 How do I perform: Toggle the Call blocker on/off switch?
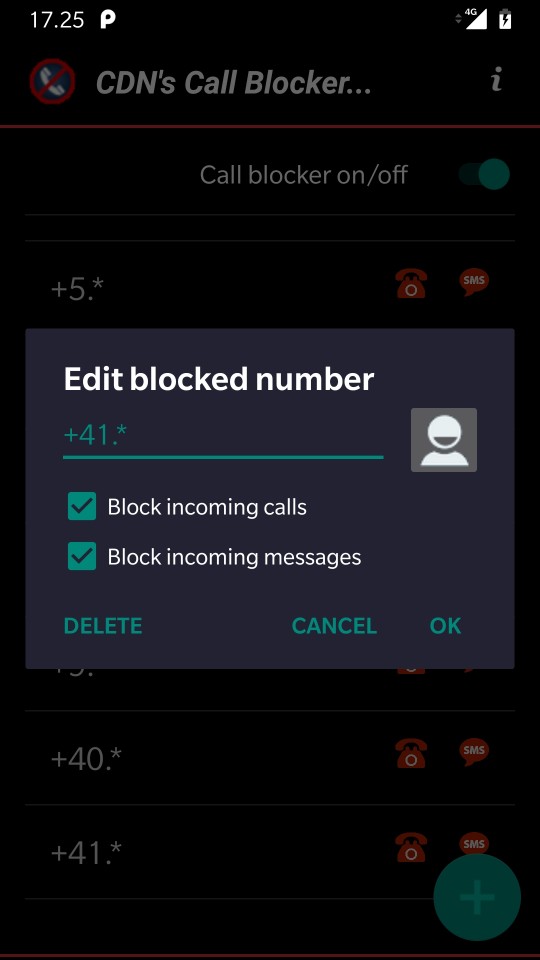484,174
